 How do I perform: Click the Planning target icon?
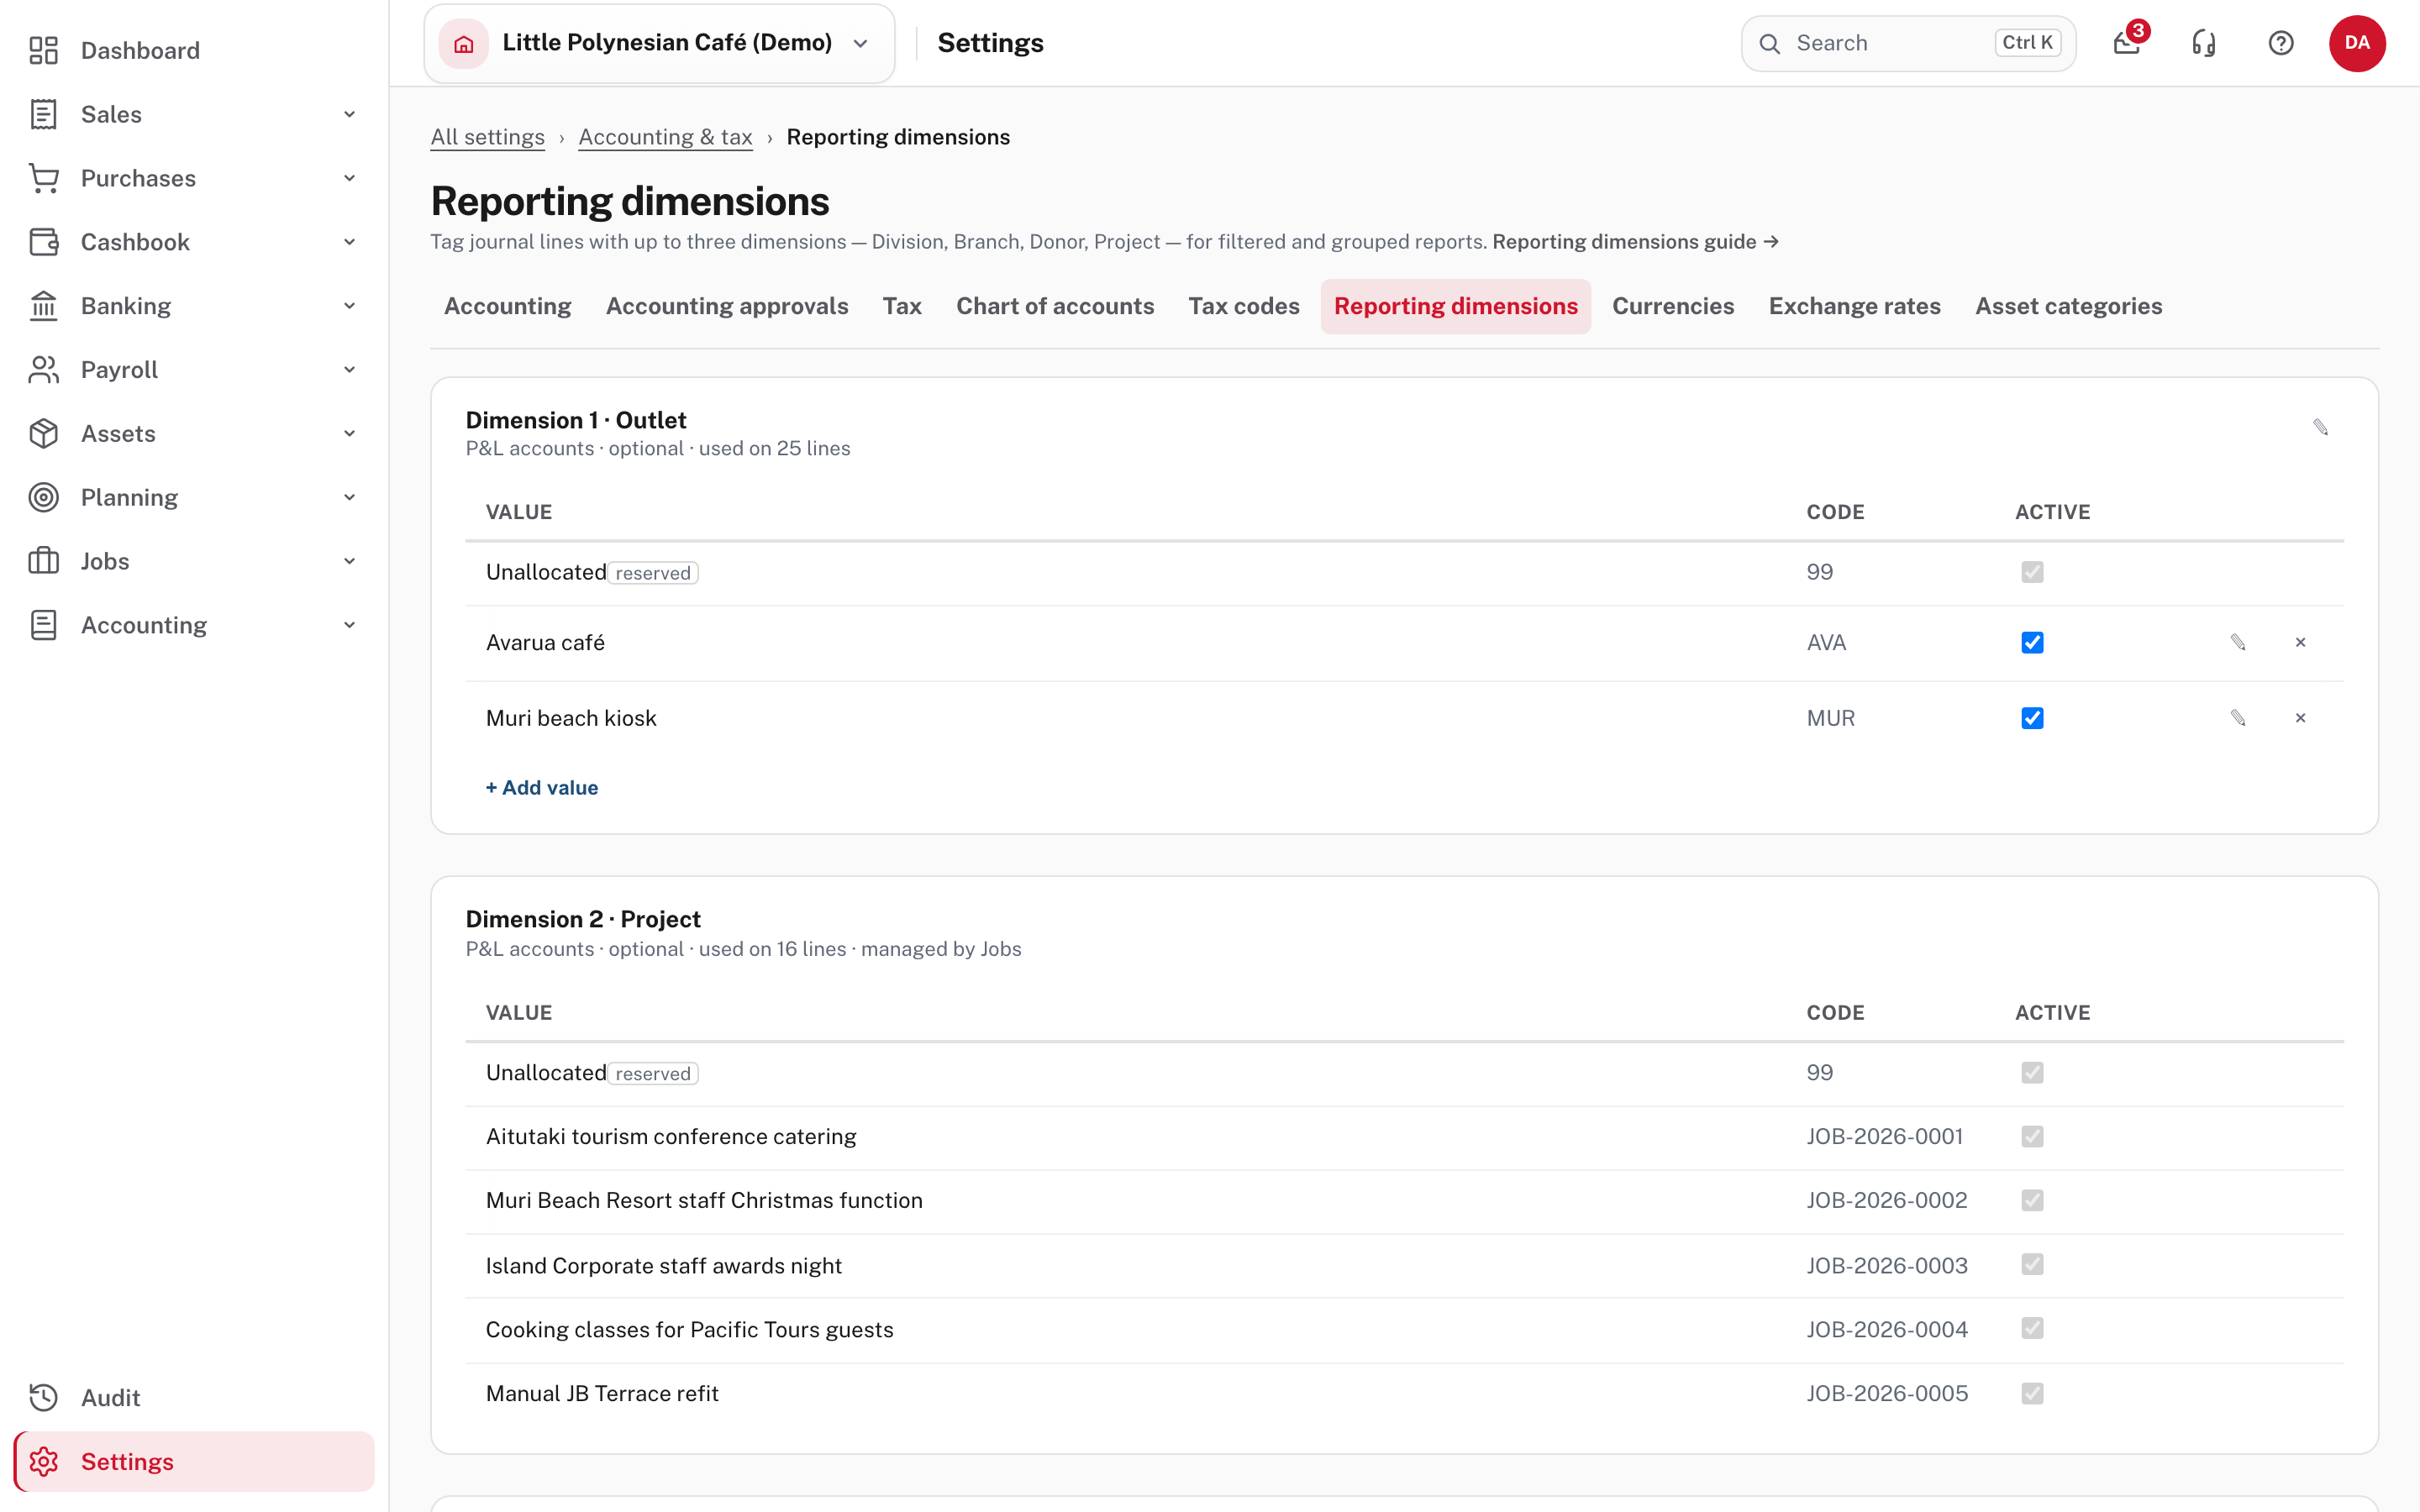coord(44,497)
